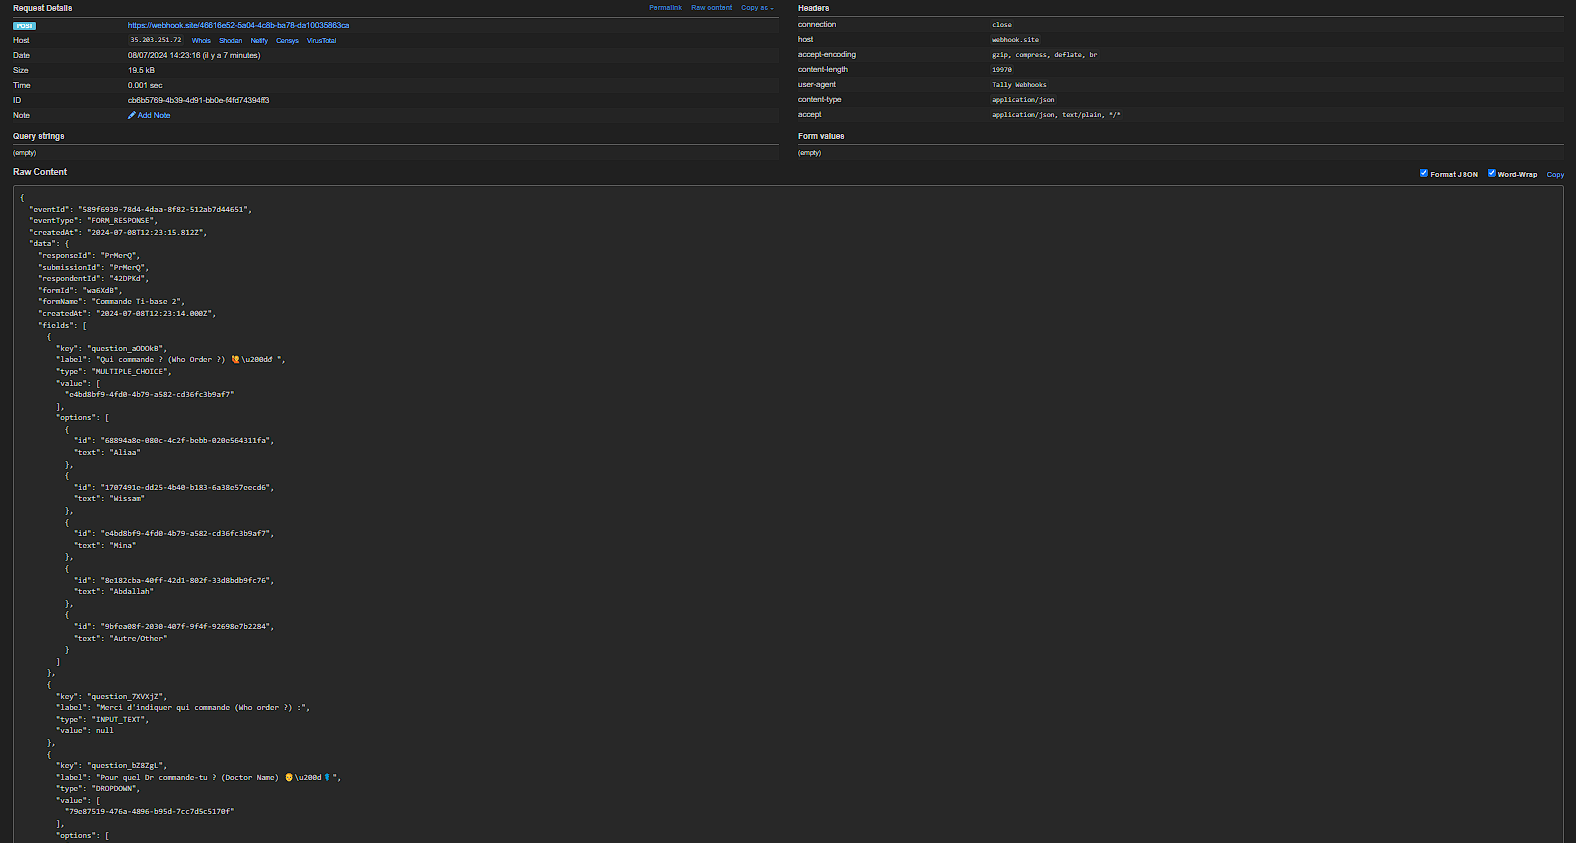Click the size value 19.5 kB
The height and width of the screenshot is (843, 1576).
pos(141,70)
